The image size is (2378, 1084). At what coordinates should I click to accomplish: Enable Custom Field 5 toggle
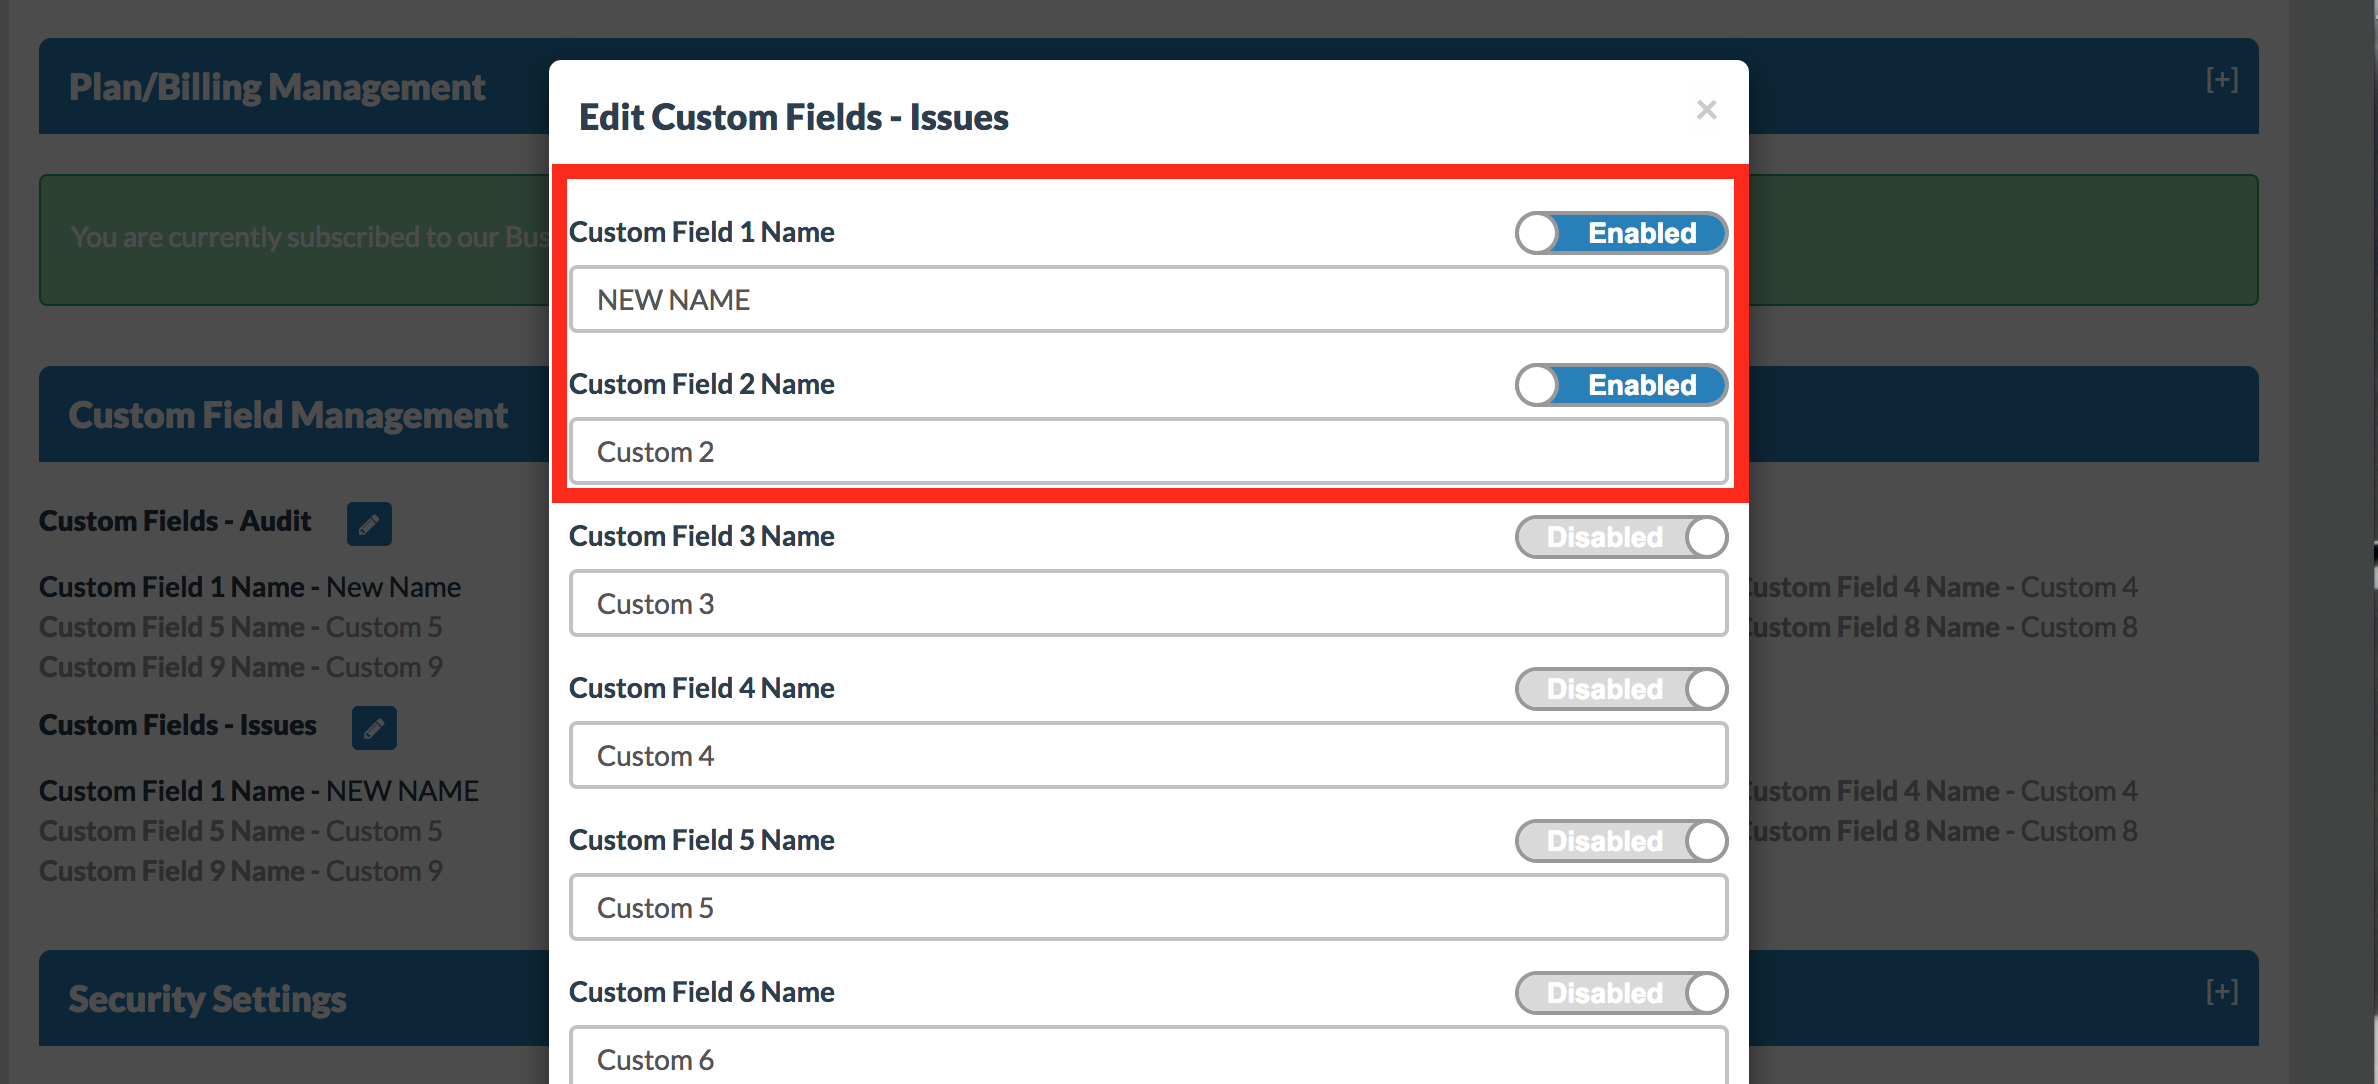pos(1621,841)
